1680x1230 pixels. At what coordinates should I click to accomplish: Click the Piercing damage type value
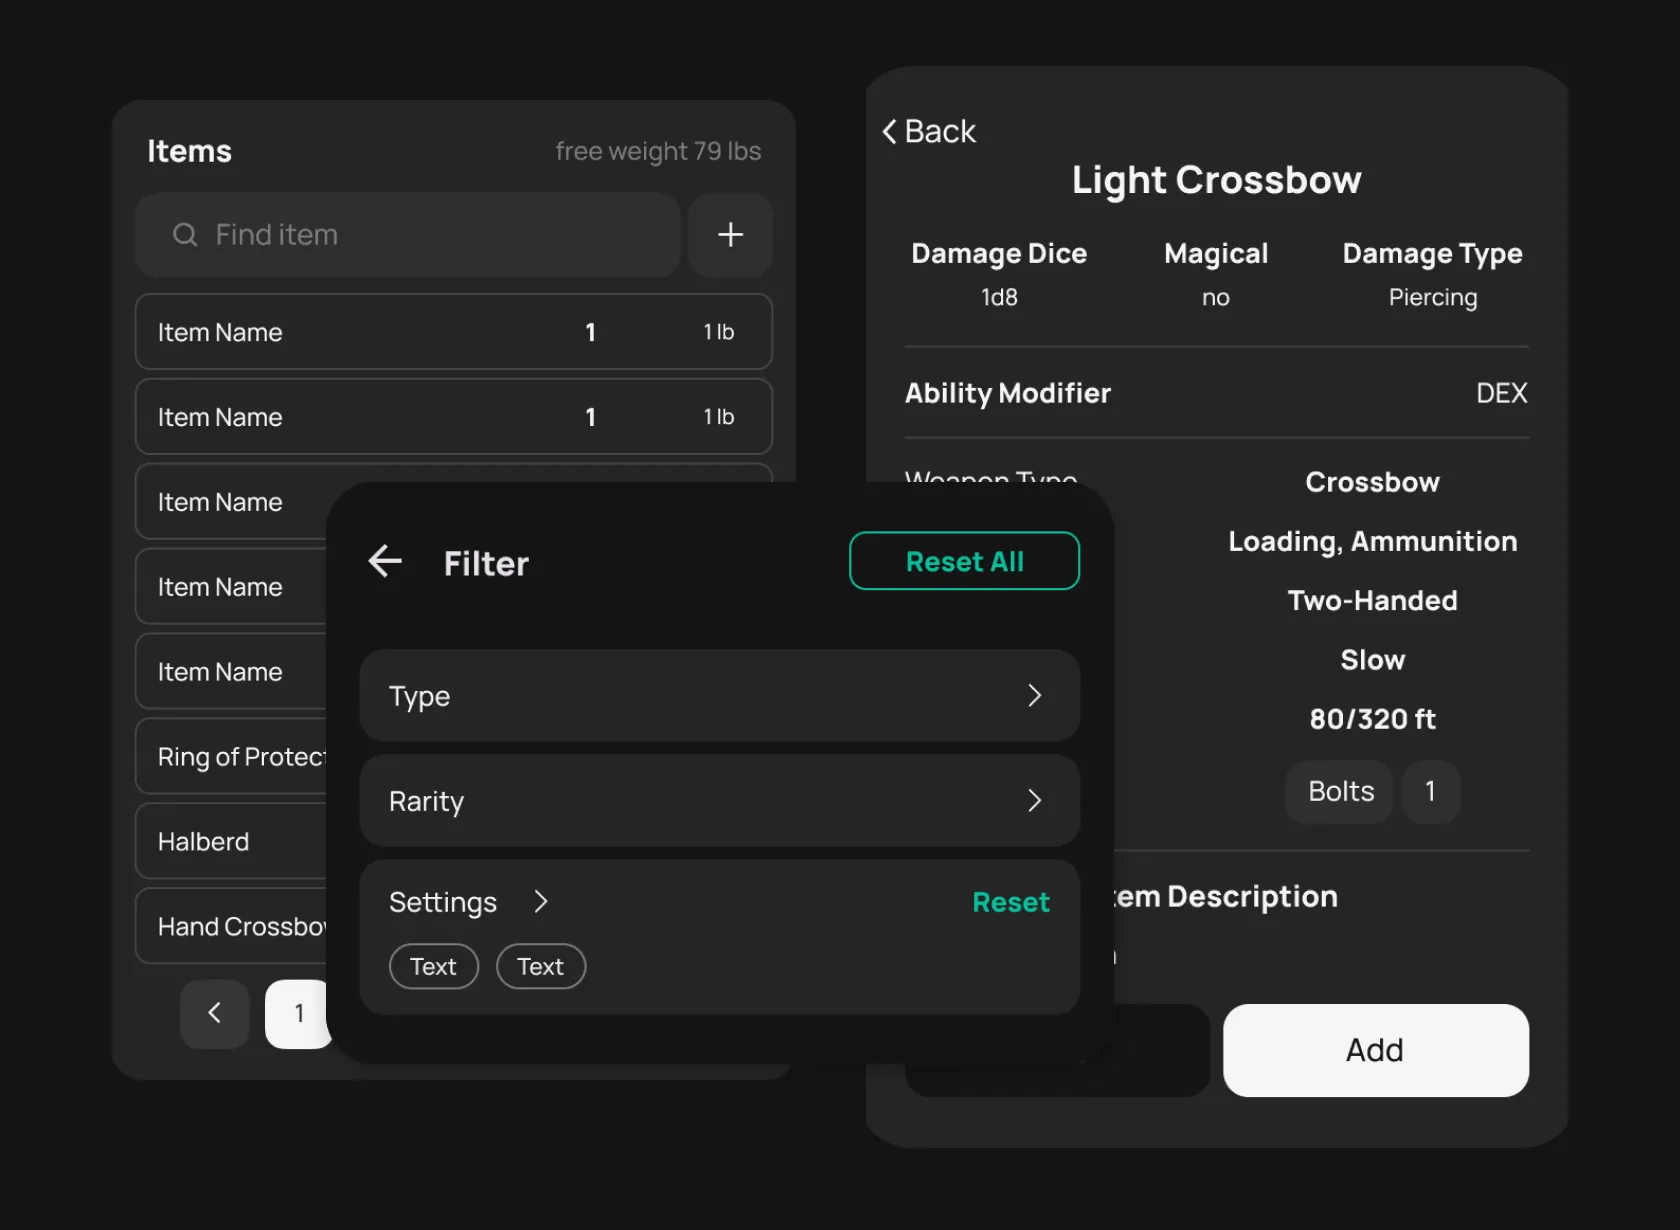pos(1432,298)
